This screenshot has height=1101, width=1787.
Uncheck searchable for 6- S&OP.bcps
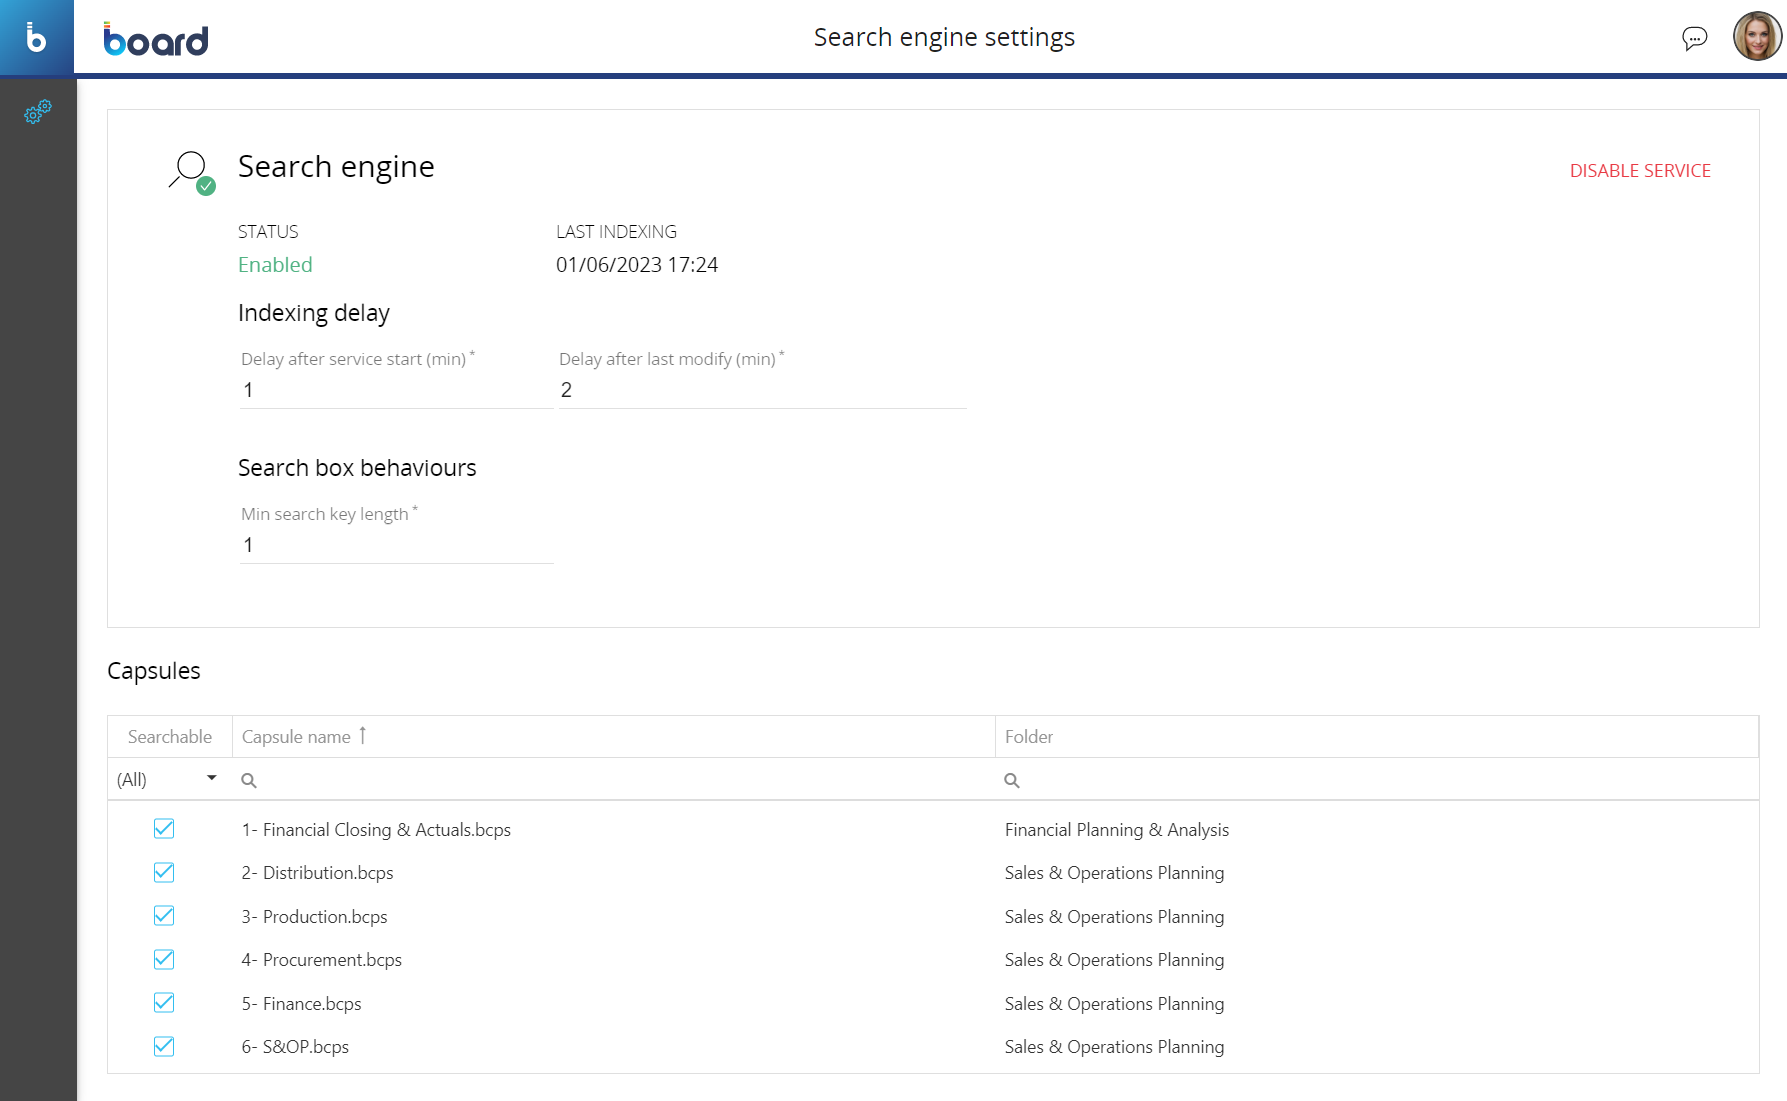(164, 1046)
